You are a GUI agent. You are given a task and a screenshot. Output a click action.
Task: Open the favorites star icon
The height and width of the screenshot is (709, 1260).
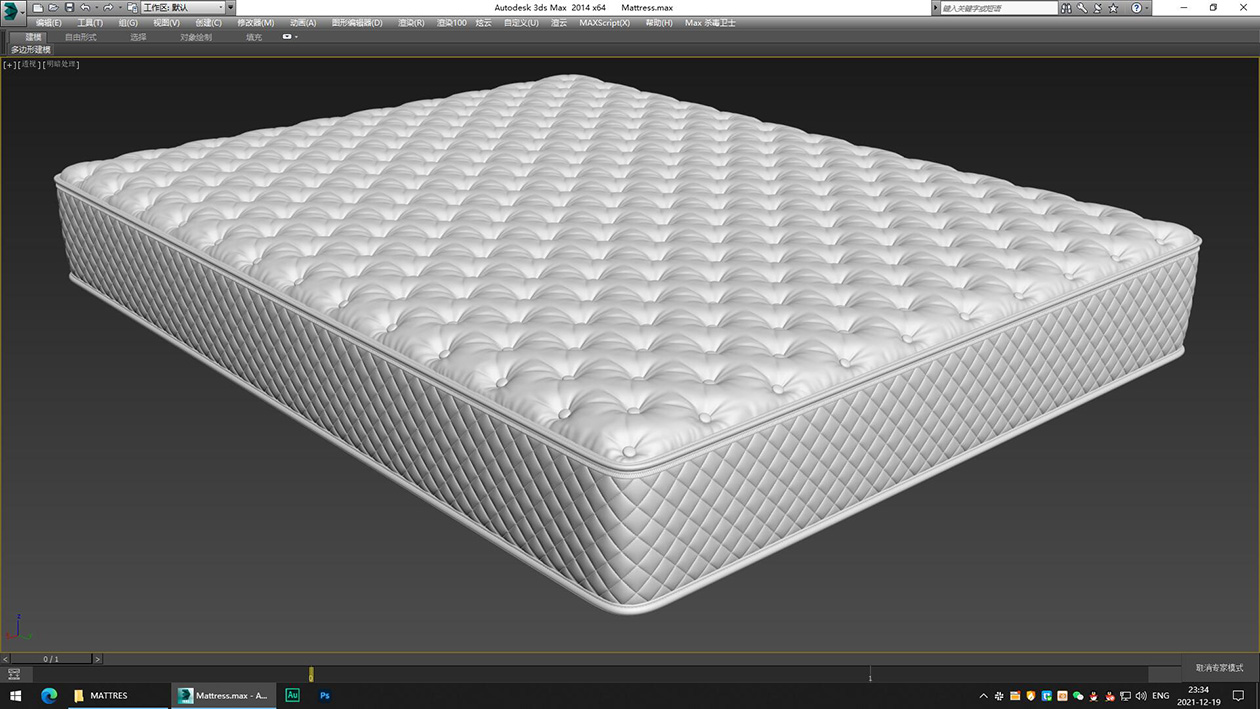[x=1114, y=8]
